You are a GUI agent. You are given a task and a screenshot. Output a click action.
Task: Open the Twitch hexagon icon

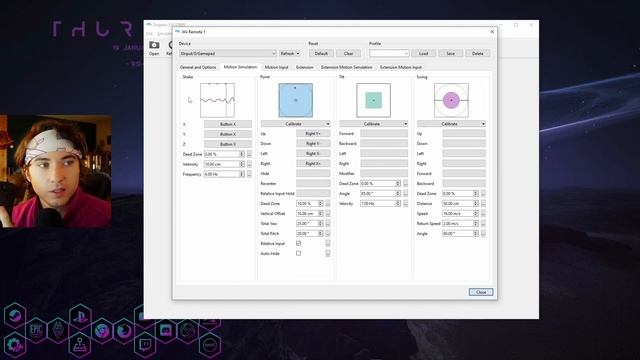145,344
